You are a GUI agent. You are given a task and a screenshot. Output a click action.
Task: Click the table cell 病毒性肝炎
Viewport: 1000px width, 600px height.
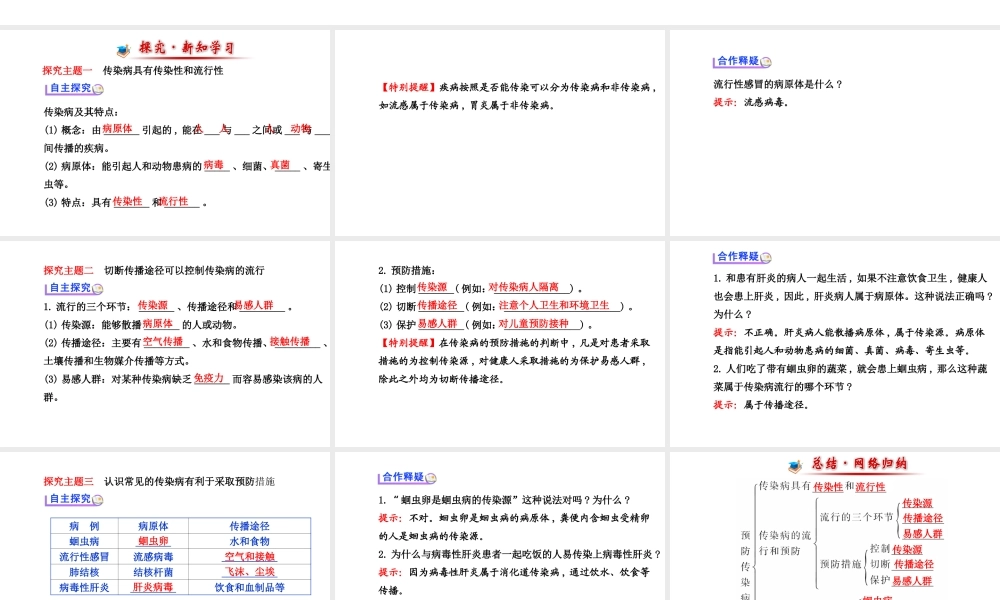tap(84, 587)
